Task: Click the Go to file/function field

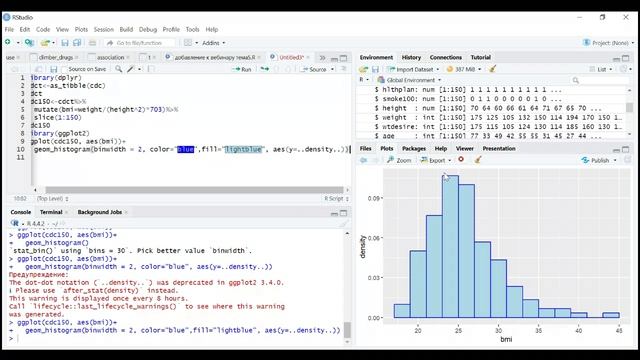Action: [139, 43]
